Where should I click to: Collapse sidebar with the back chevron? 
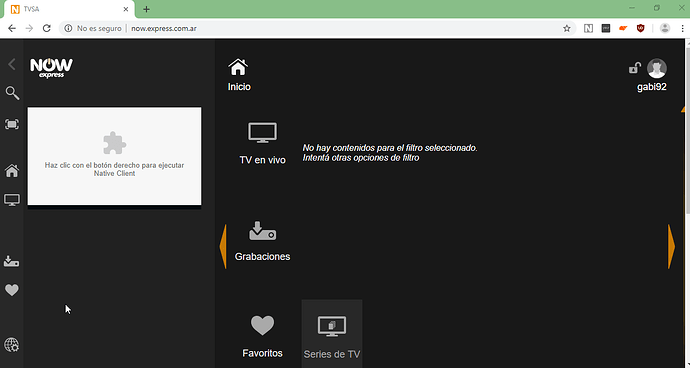[12, 64]
